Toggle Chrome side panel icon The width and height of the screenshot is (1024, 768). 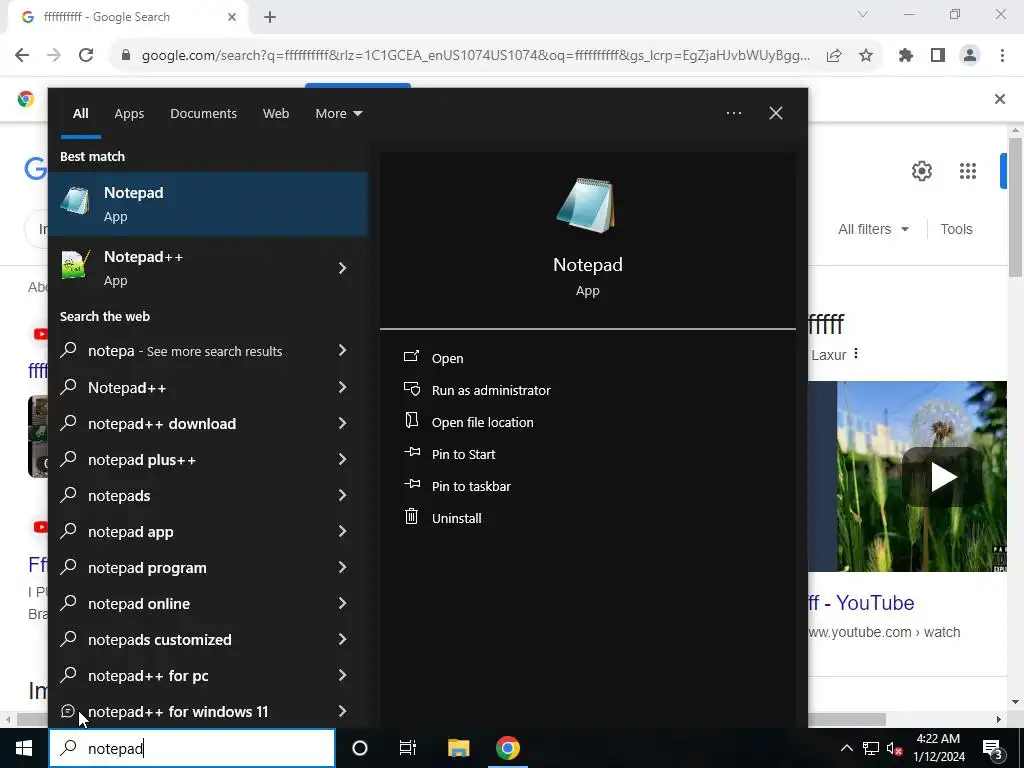point(938,56)
